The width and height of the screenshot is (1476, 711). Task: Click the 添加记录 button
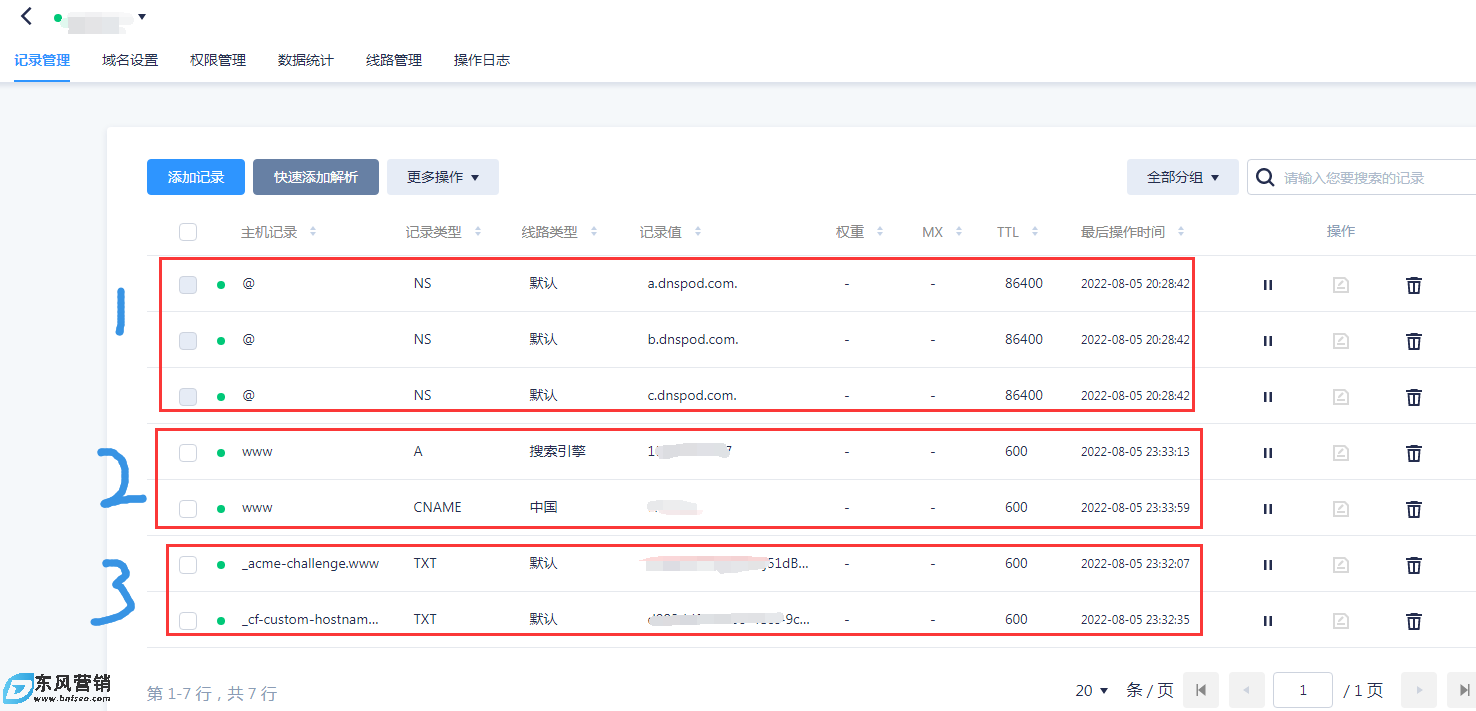click(x=195, y=177)
